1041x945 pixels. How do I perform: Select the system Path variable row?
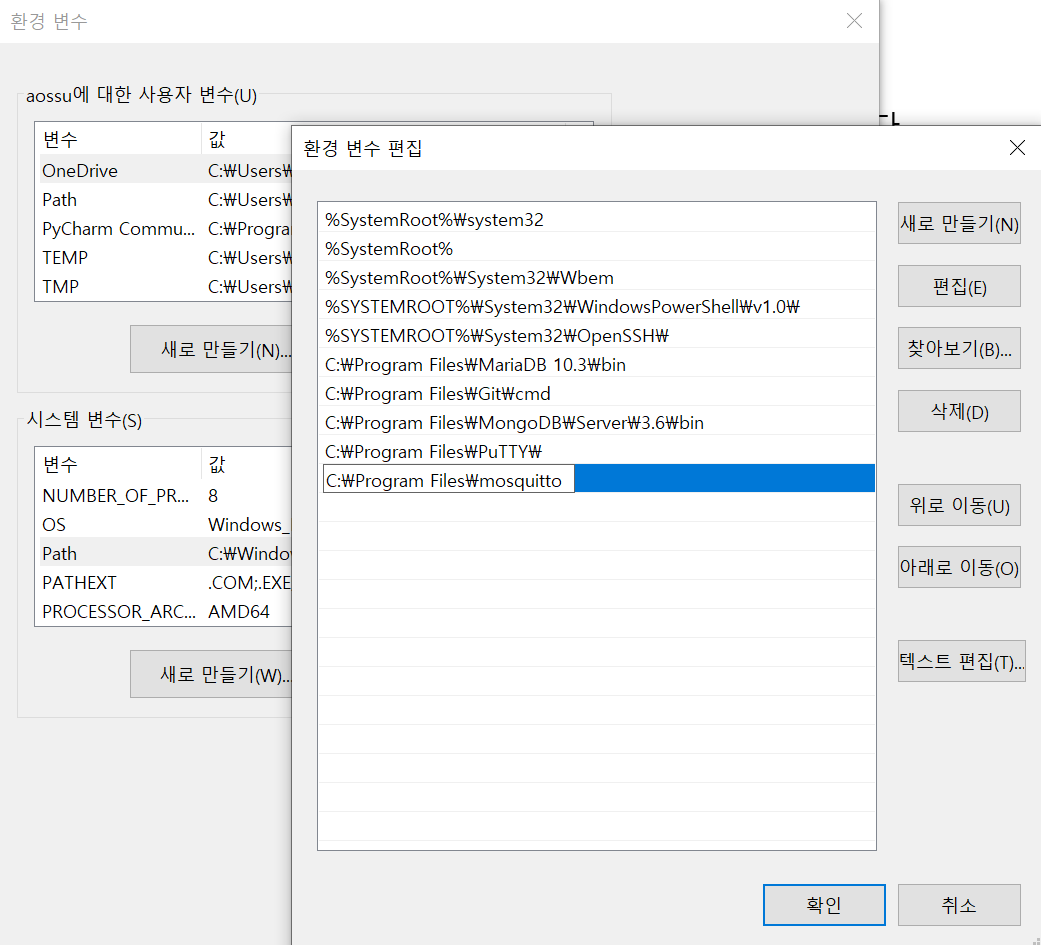(166, 554)
